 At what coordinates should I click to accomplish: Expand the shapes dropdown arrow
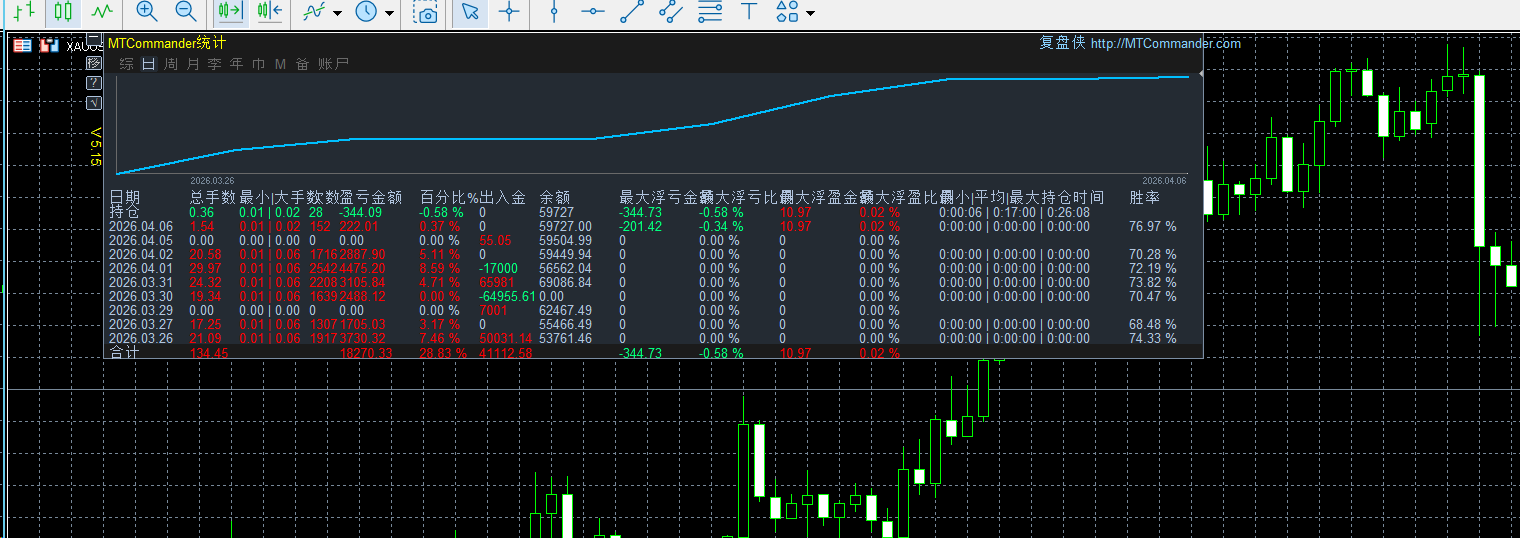click(x=809, y=13)
